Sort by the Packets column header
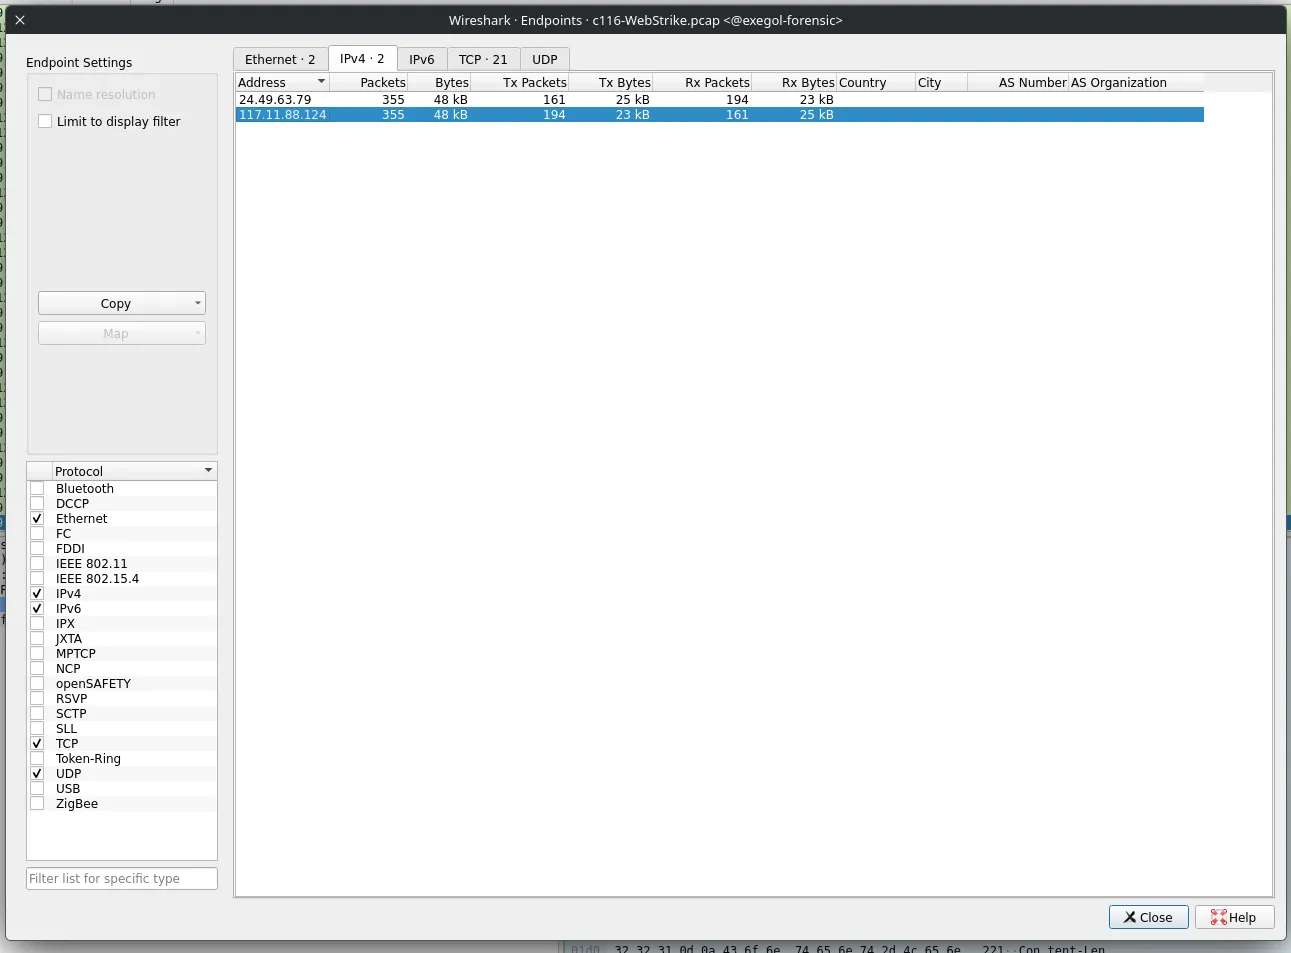 (x=368, y=82)
